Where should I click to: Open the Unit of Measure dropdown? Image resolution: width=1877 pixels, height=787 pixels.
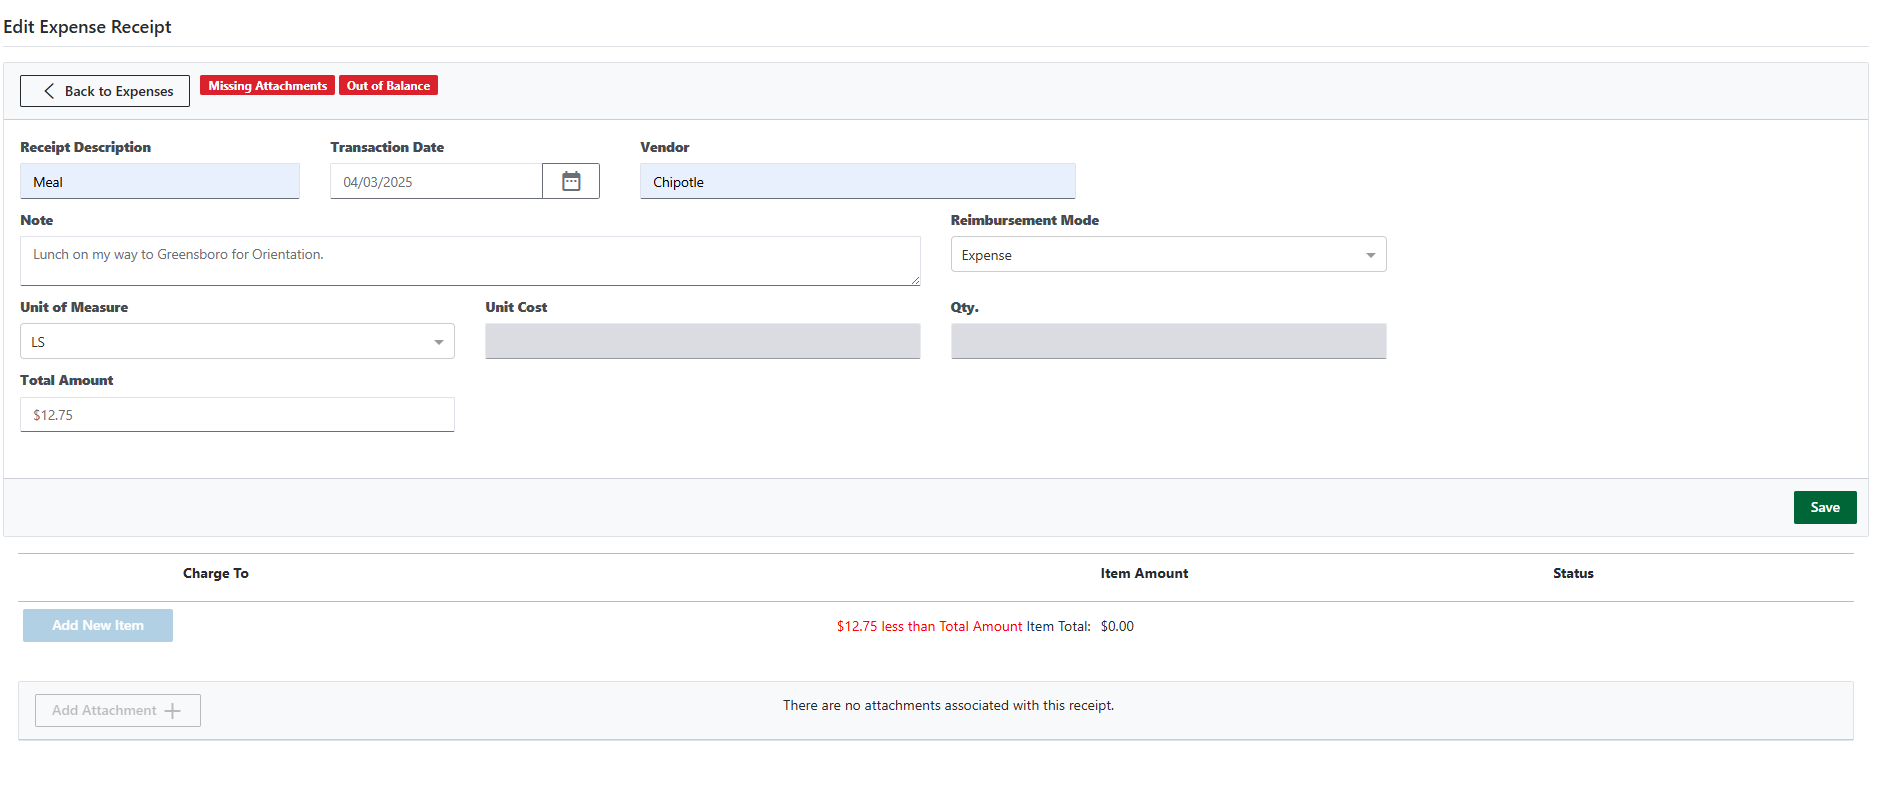tap(237, 342)
